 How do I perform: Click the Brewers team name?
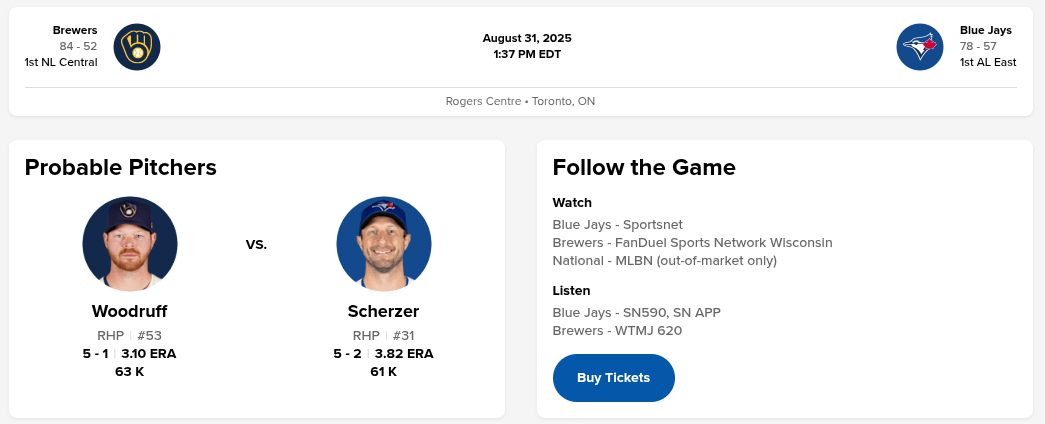(75, 30)
